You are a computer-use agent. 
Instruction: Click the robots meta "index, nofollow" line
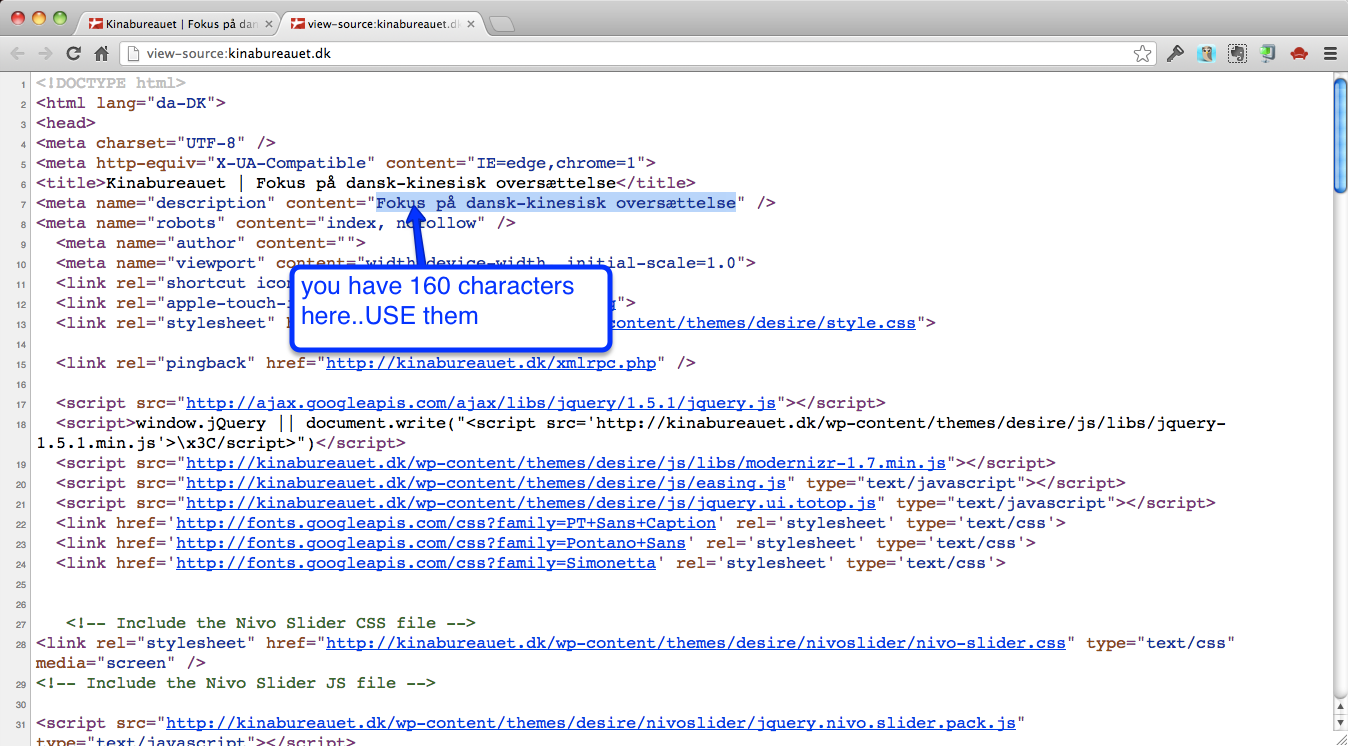[276, 223]
